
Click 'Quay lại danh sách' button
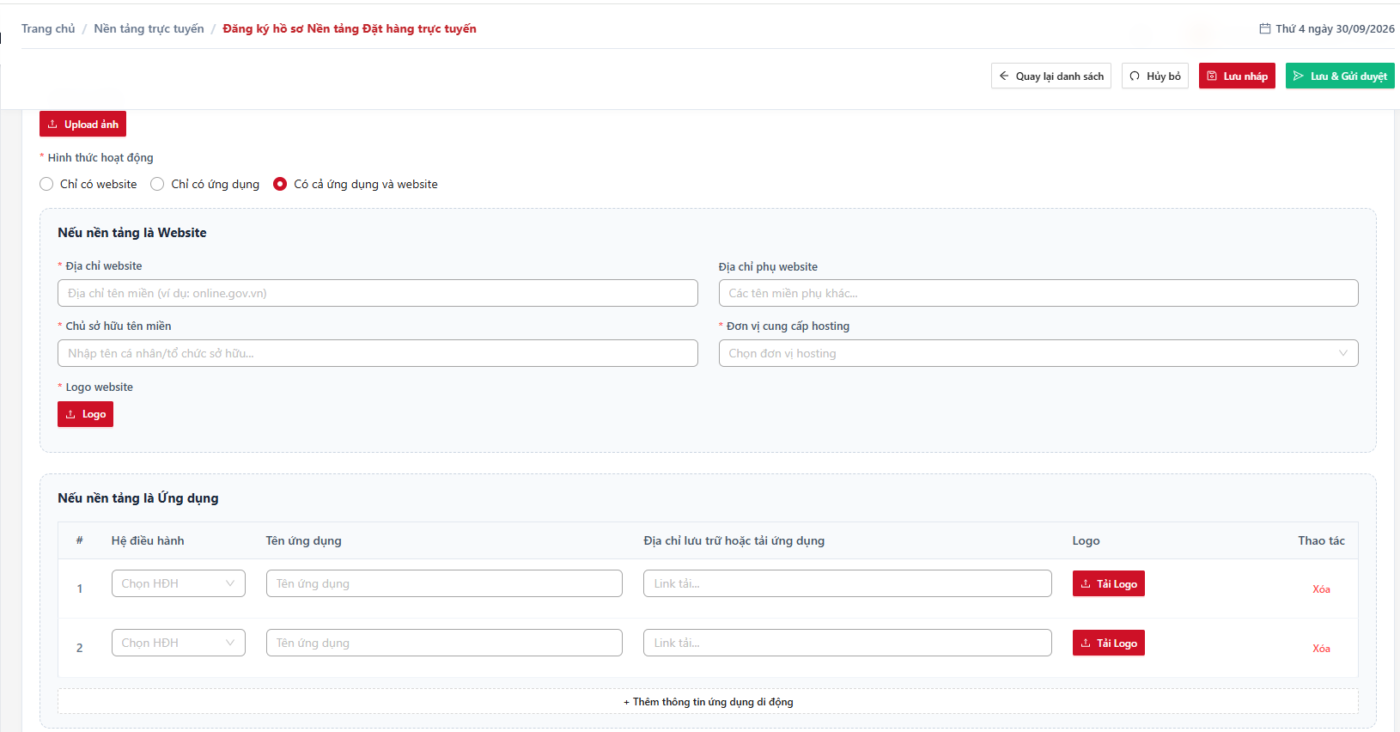(x=1051, y=76)
